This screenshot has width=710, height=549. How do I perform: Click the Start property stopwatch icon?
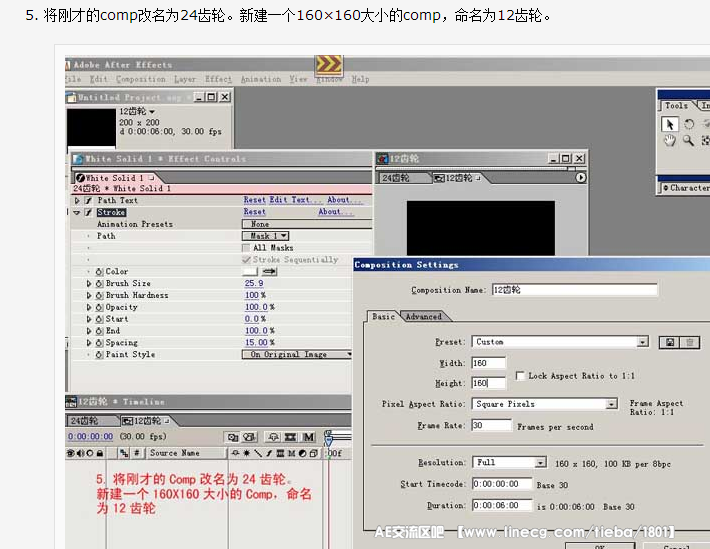(x=100, y=319)
